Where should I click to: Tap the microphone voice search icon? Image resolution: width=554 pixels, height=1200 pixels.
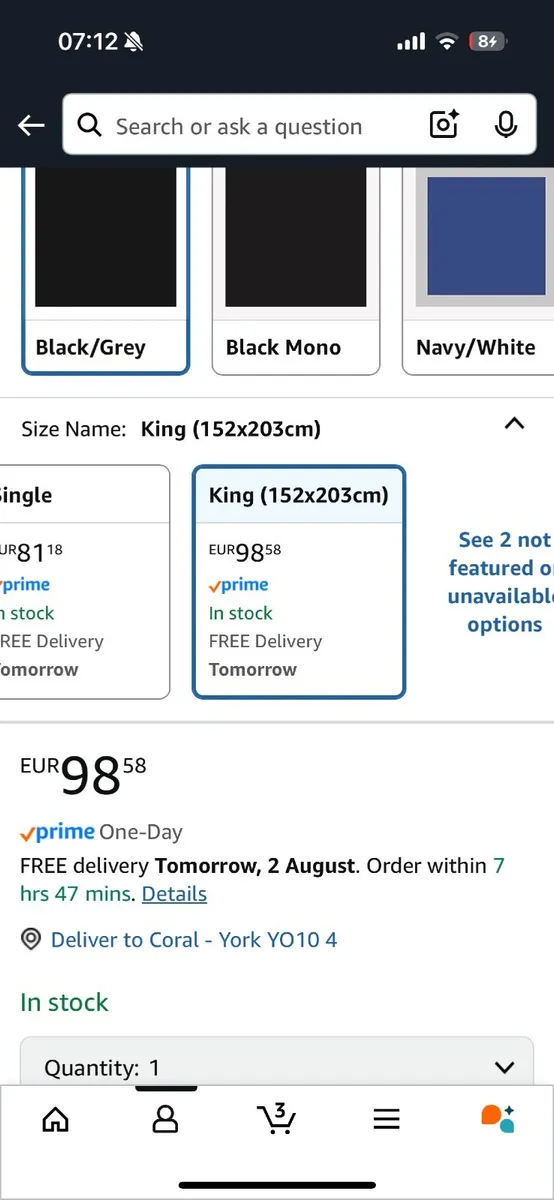(x=506, y=125)
